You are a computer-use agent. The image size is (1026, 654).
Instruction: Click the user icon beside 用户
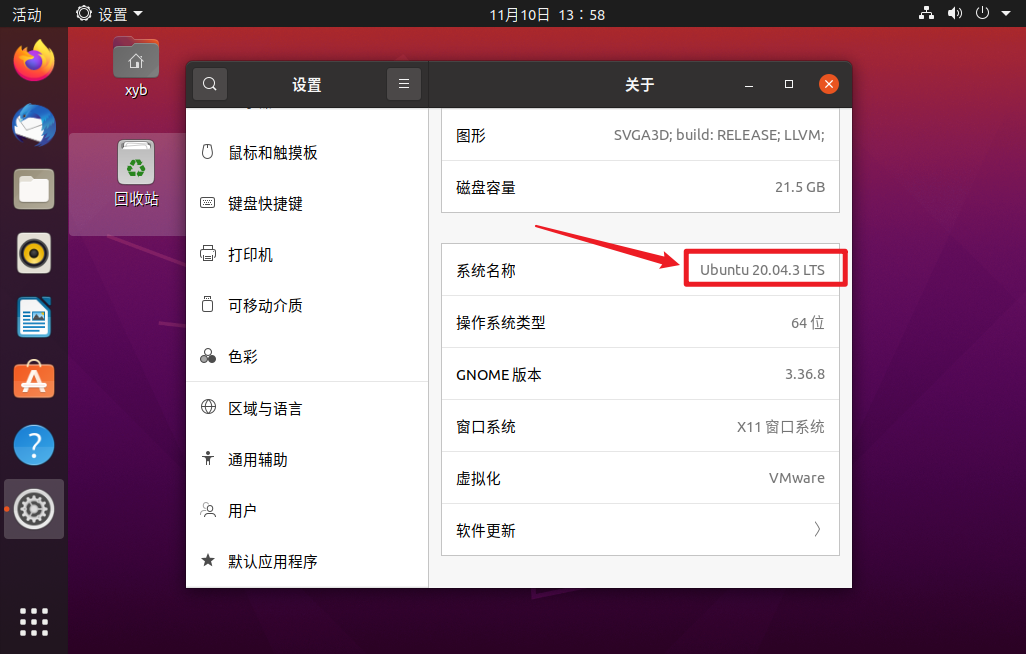coord(208,509)
